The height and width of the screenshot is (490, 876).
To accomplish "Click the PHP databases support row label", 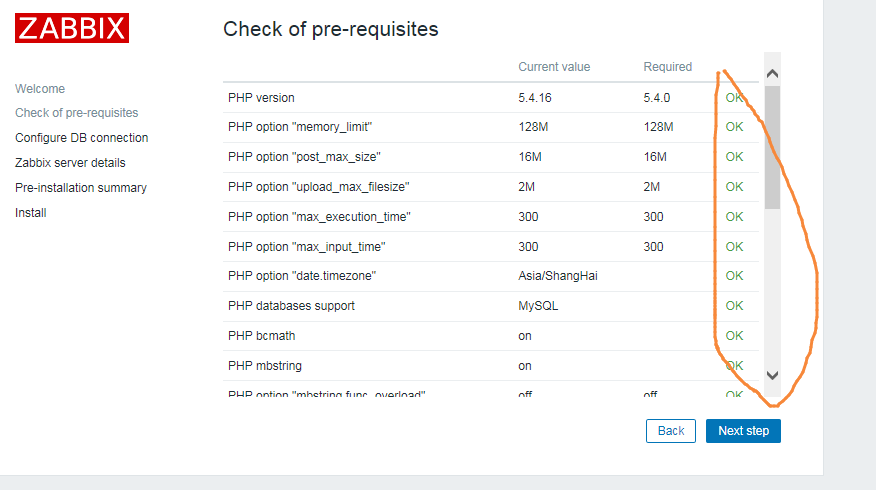I will pyautogui.click(x=291, y=306).
